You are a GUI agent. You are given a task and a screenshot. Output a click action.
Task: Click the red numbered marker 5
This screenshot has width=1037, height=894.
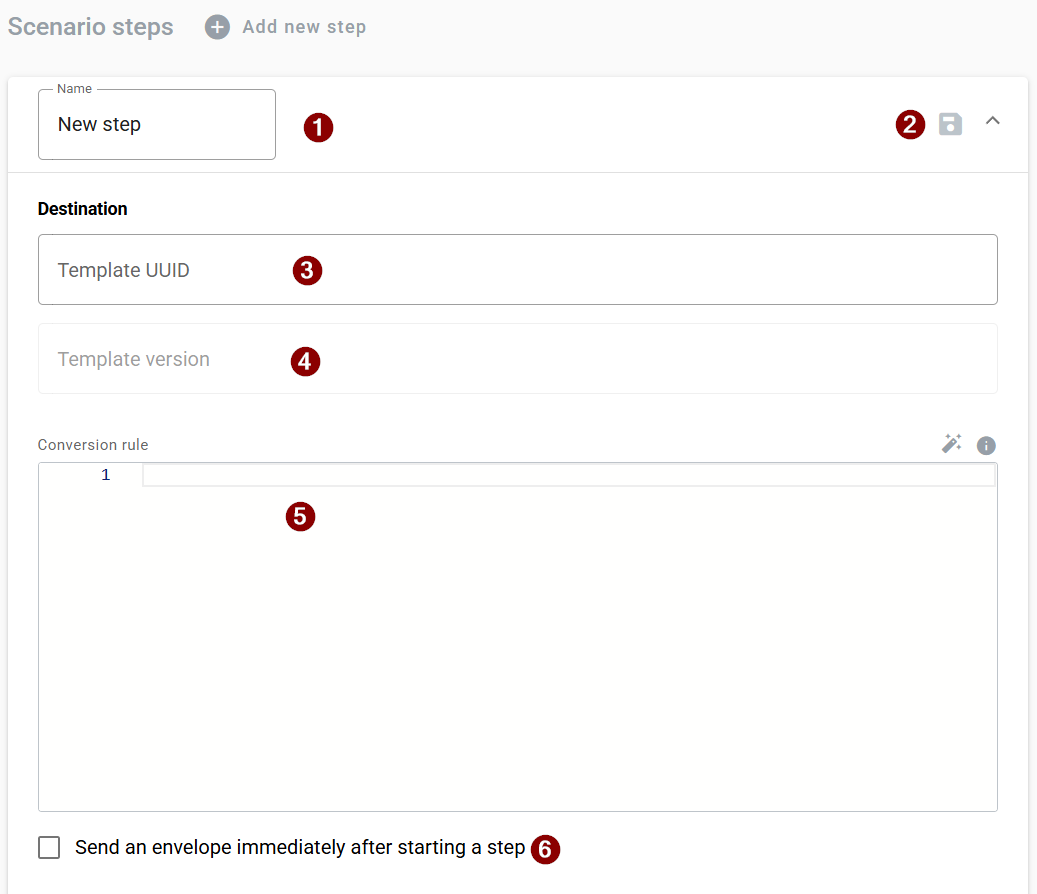click(x=300, y=516)
